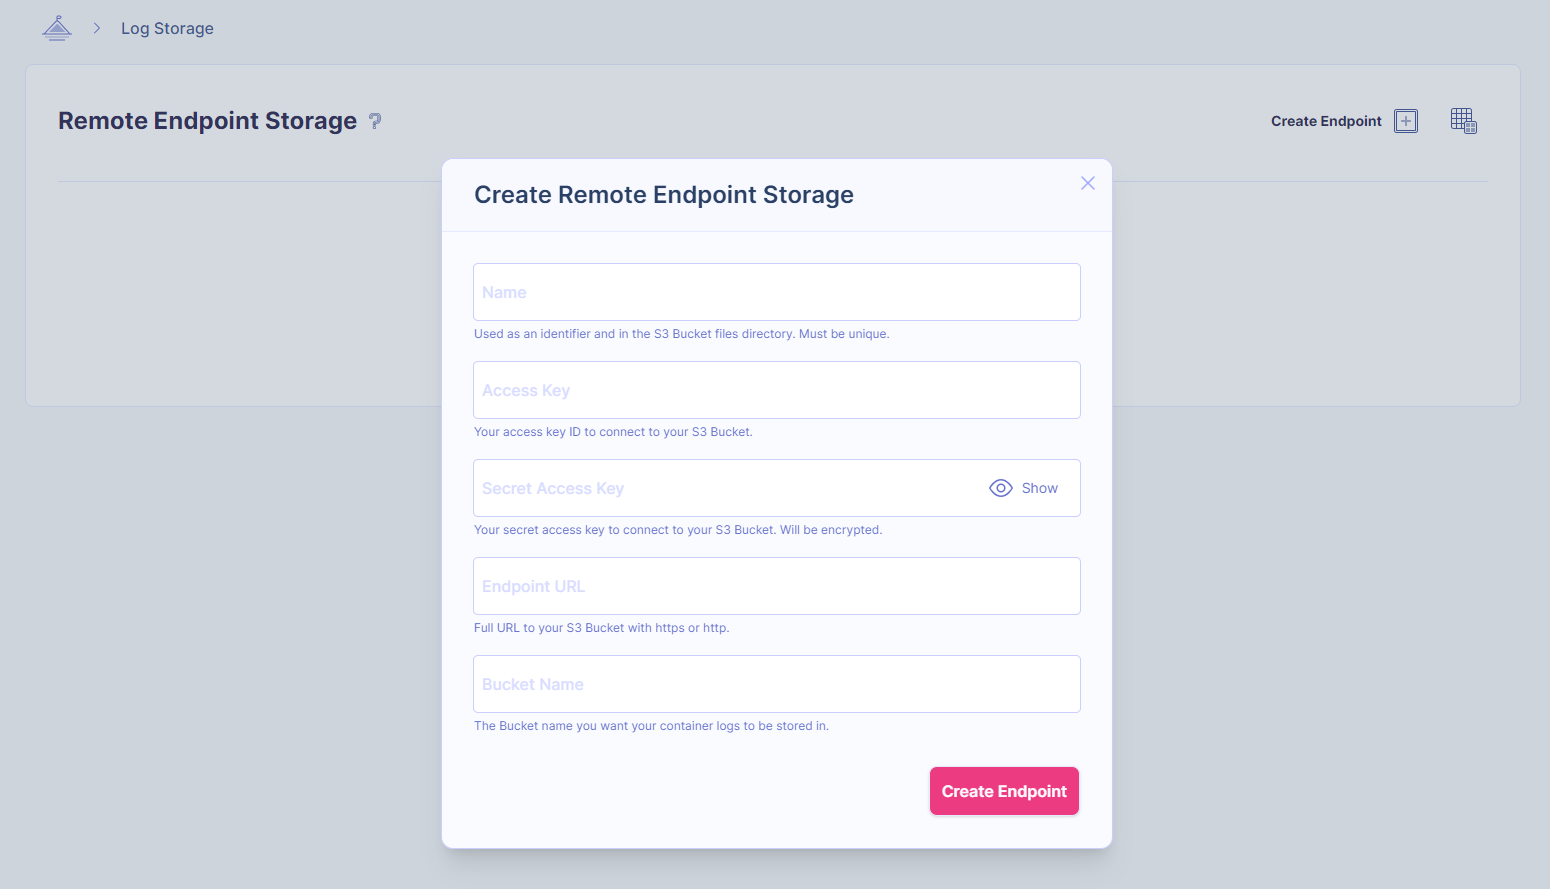Screen dimensions: 1550x889
Task: Click the breadcrumb chevron separator arrow
Action: tap(97, 28)
